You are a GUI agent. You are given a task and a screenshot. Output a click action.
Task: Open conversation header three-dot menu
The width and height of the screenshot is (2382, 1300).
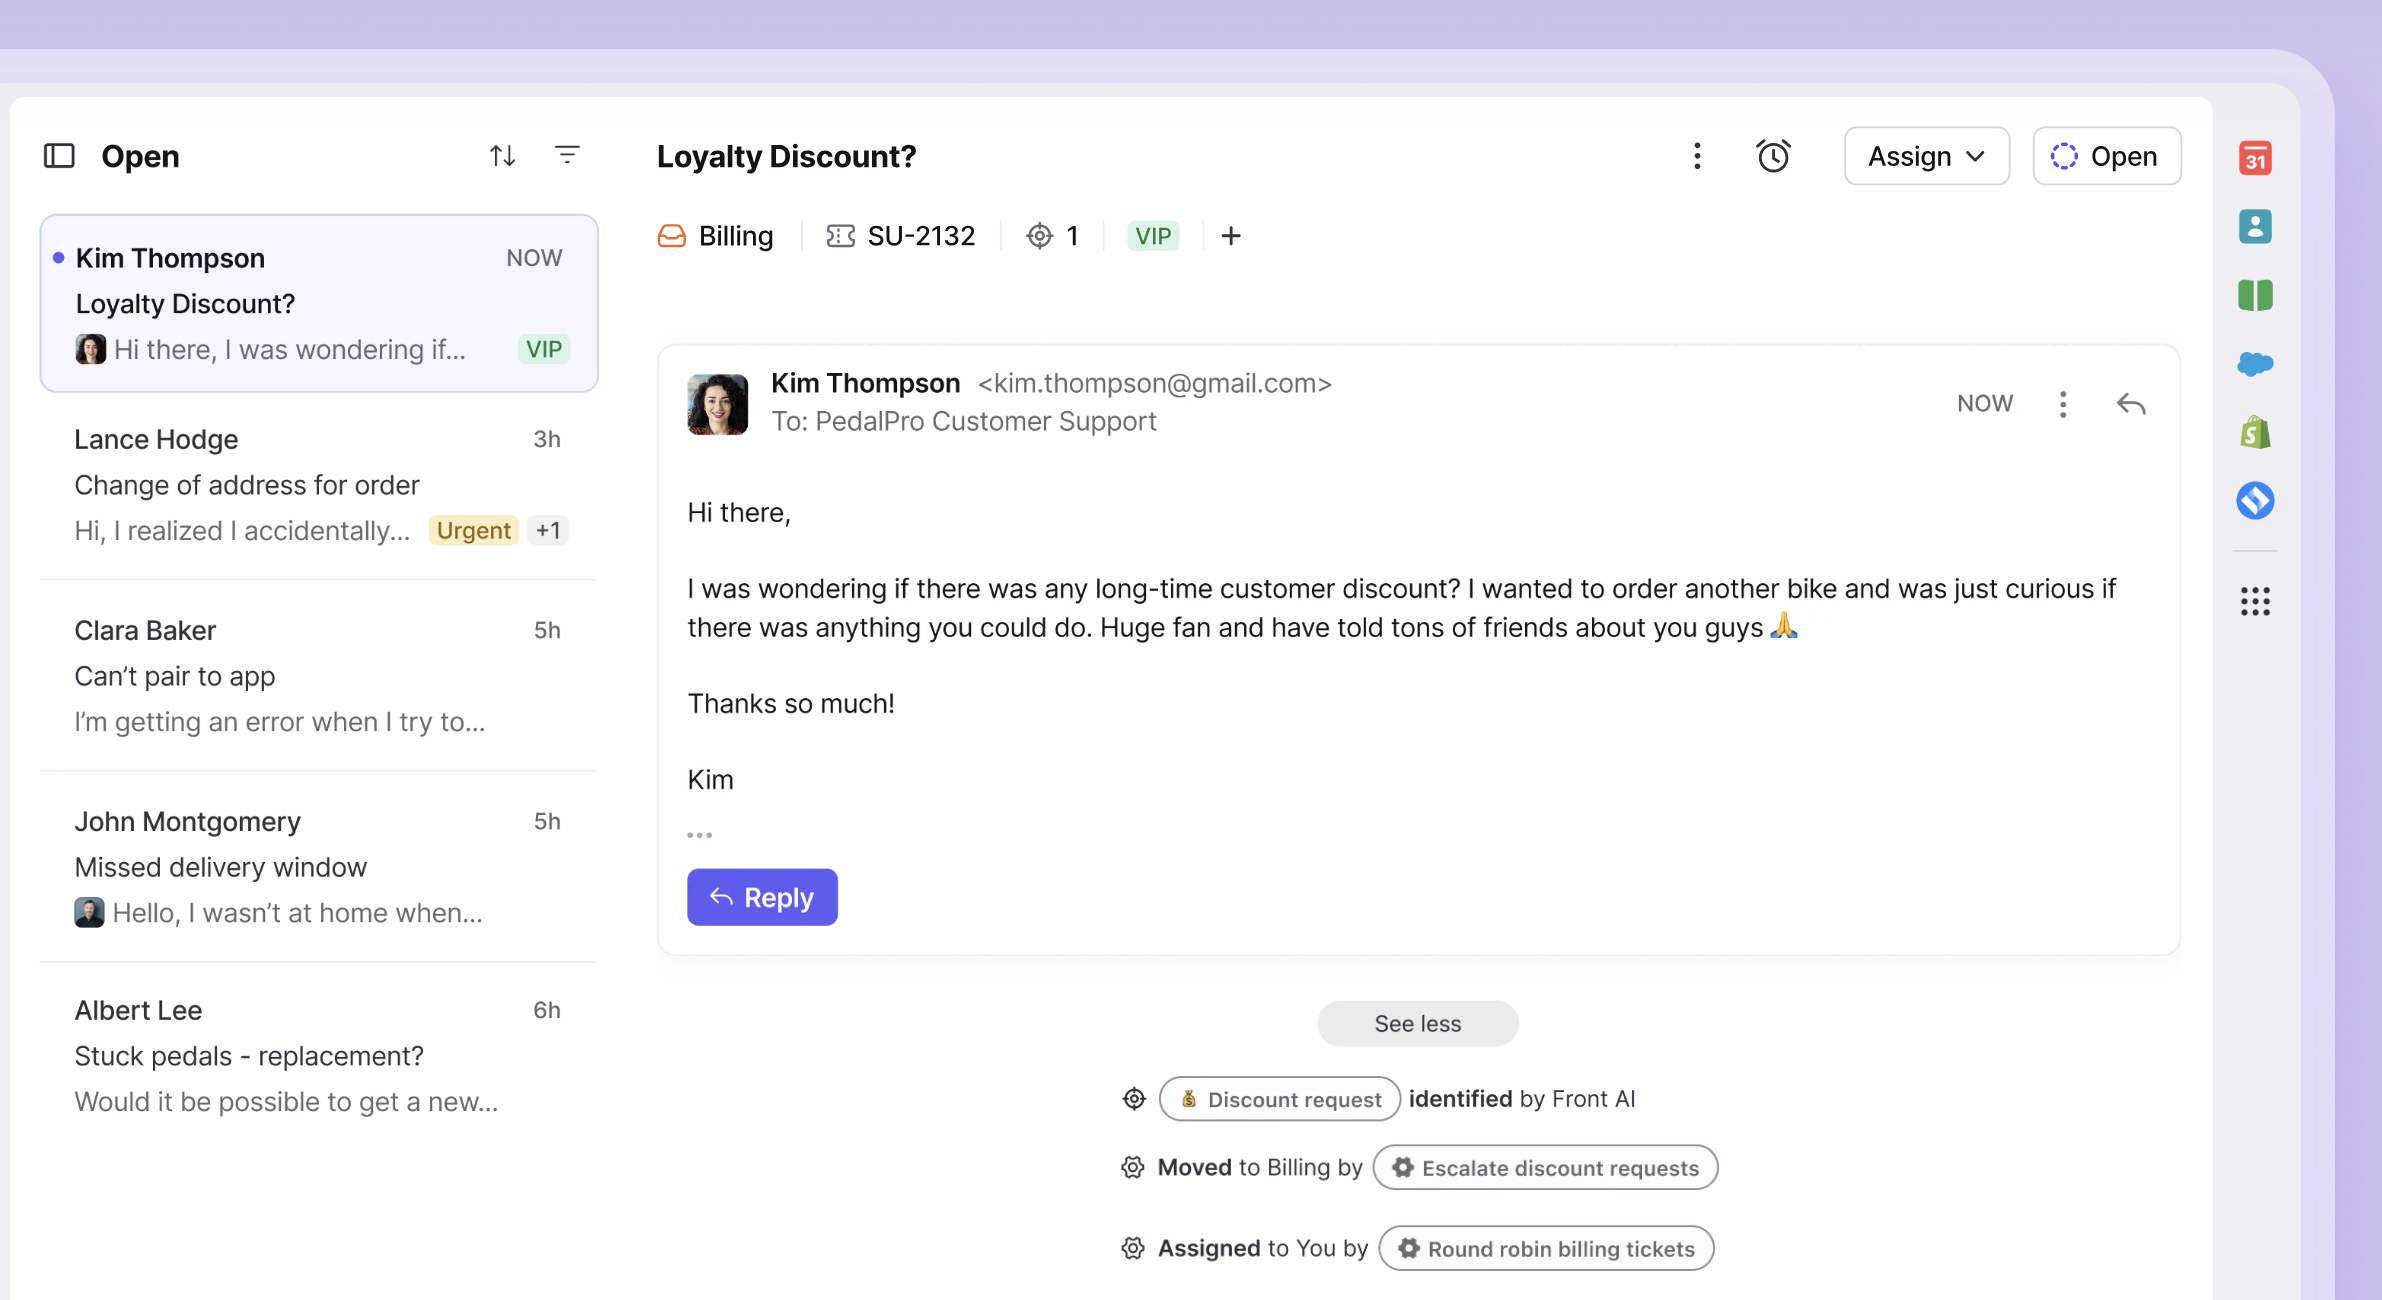[1697, 156]
